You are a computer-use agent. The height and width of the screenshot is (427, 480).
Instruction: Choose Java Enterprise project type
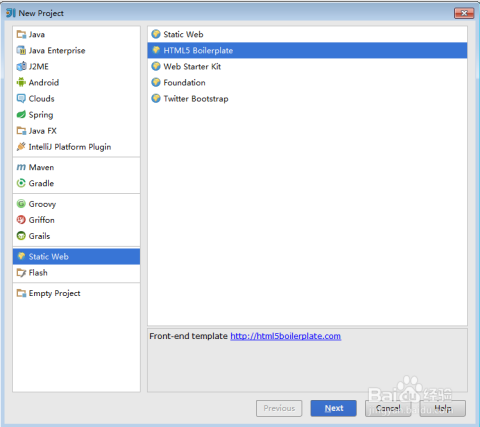click(x=76, y=50)
